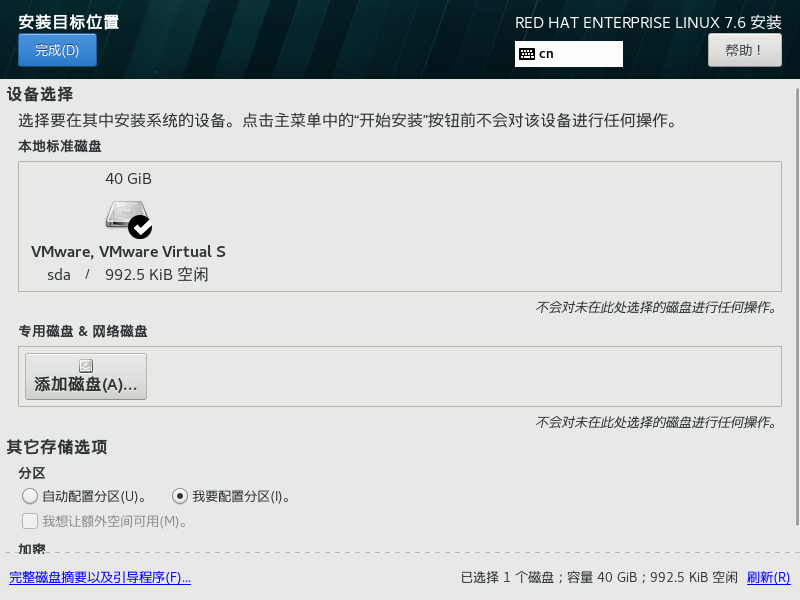Open the 帮助! help button
The width and height of the screenshot is (800, 600).
[744, 50]
